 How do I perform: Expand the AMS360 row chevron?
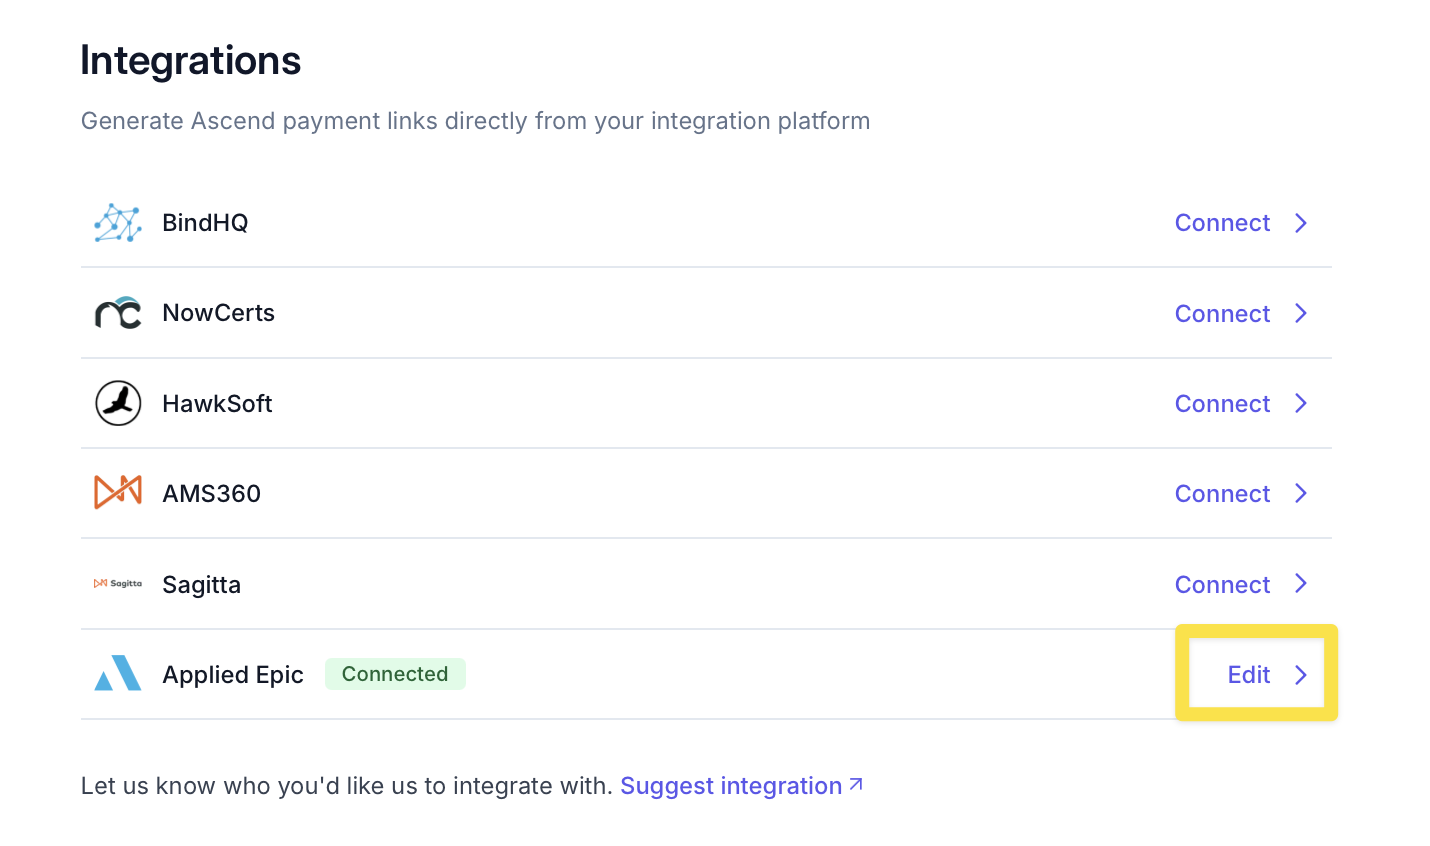(1301, 493)
